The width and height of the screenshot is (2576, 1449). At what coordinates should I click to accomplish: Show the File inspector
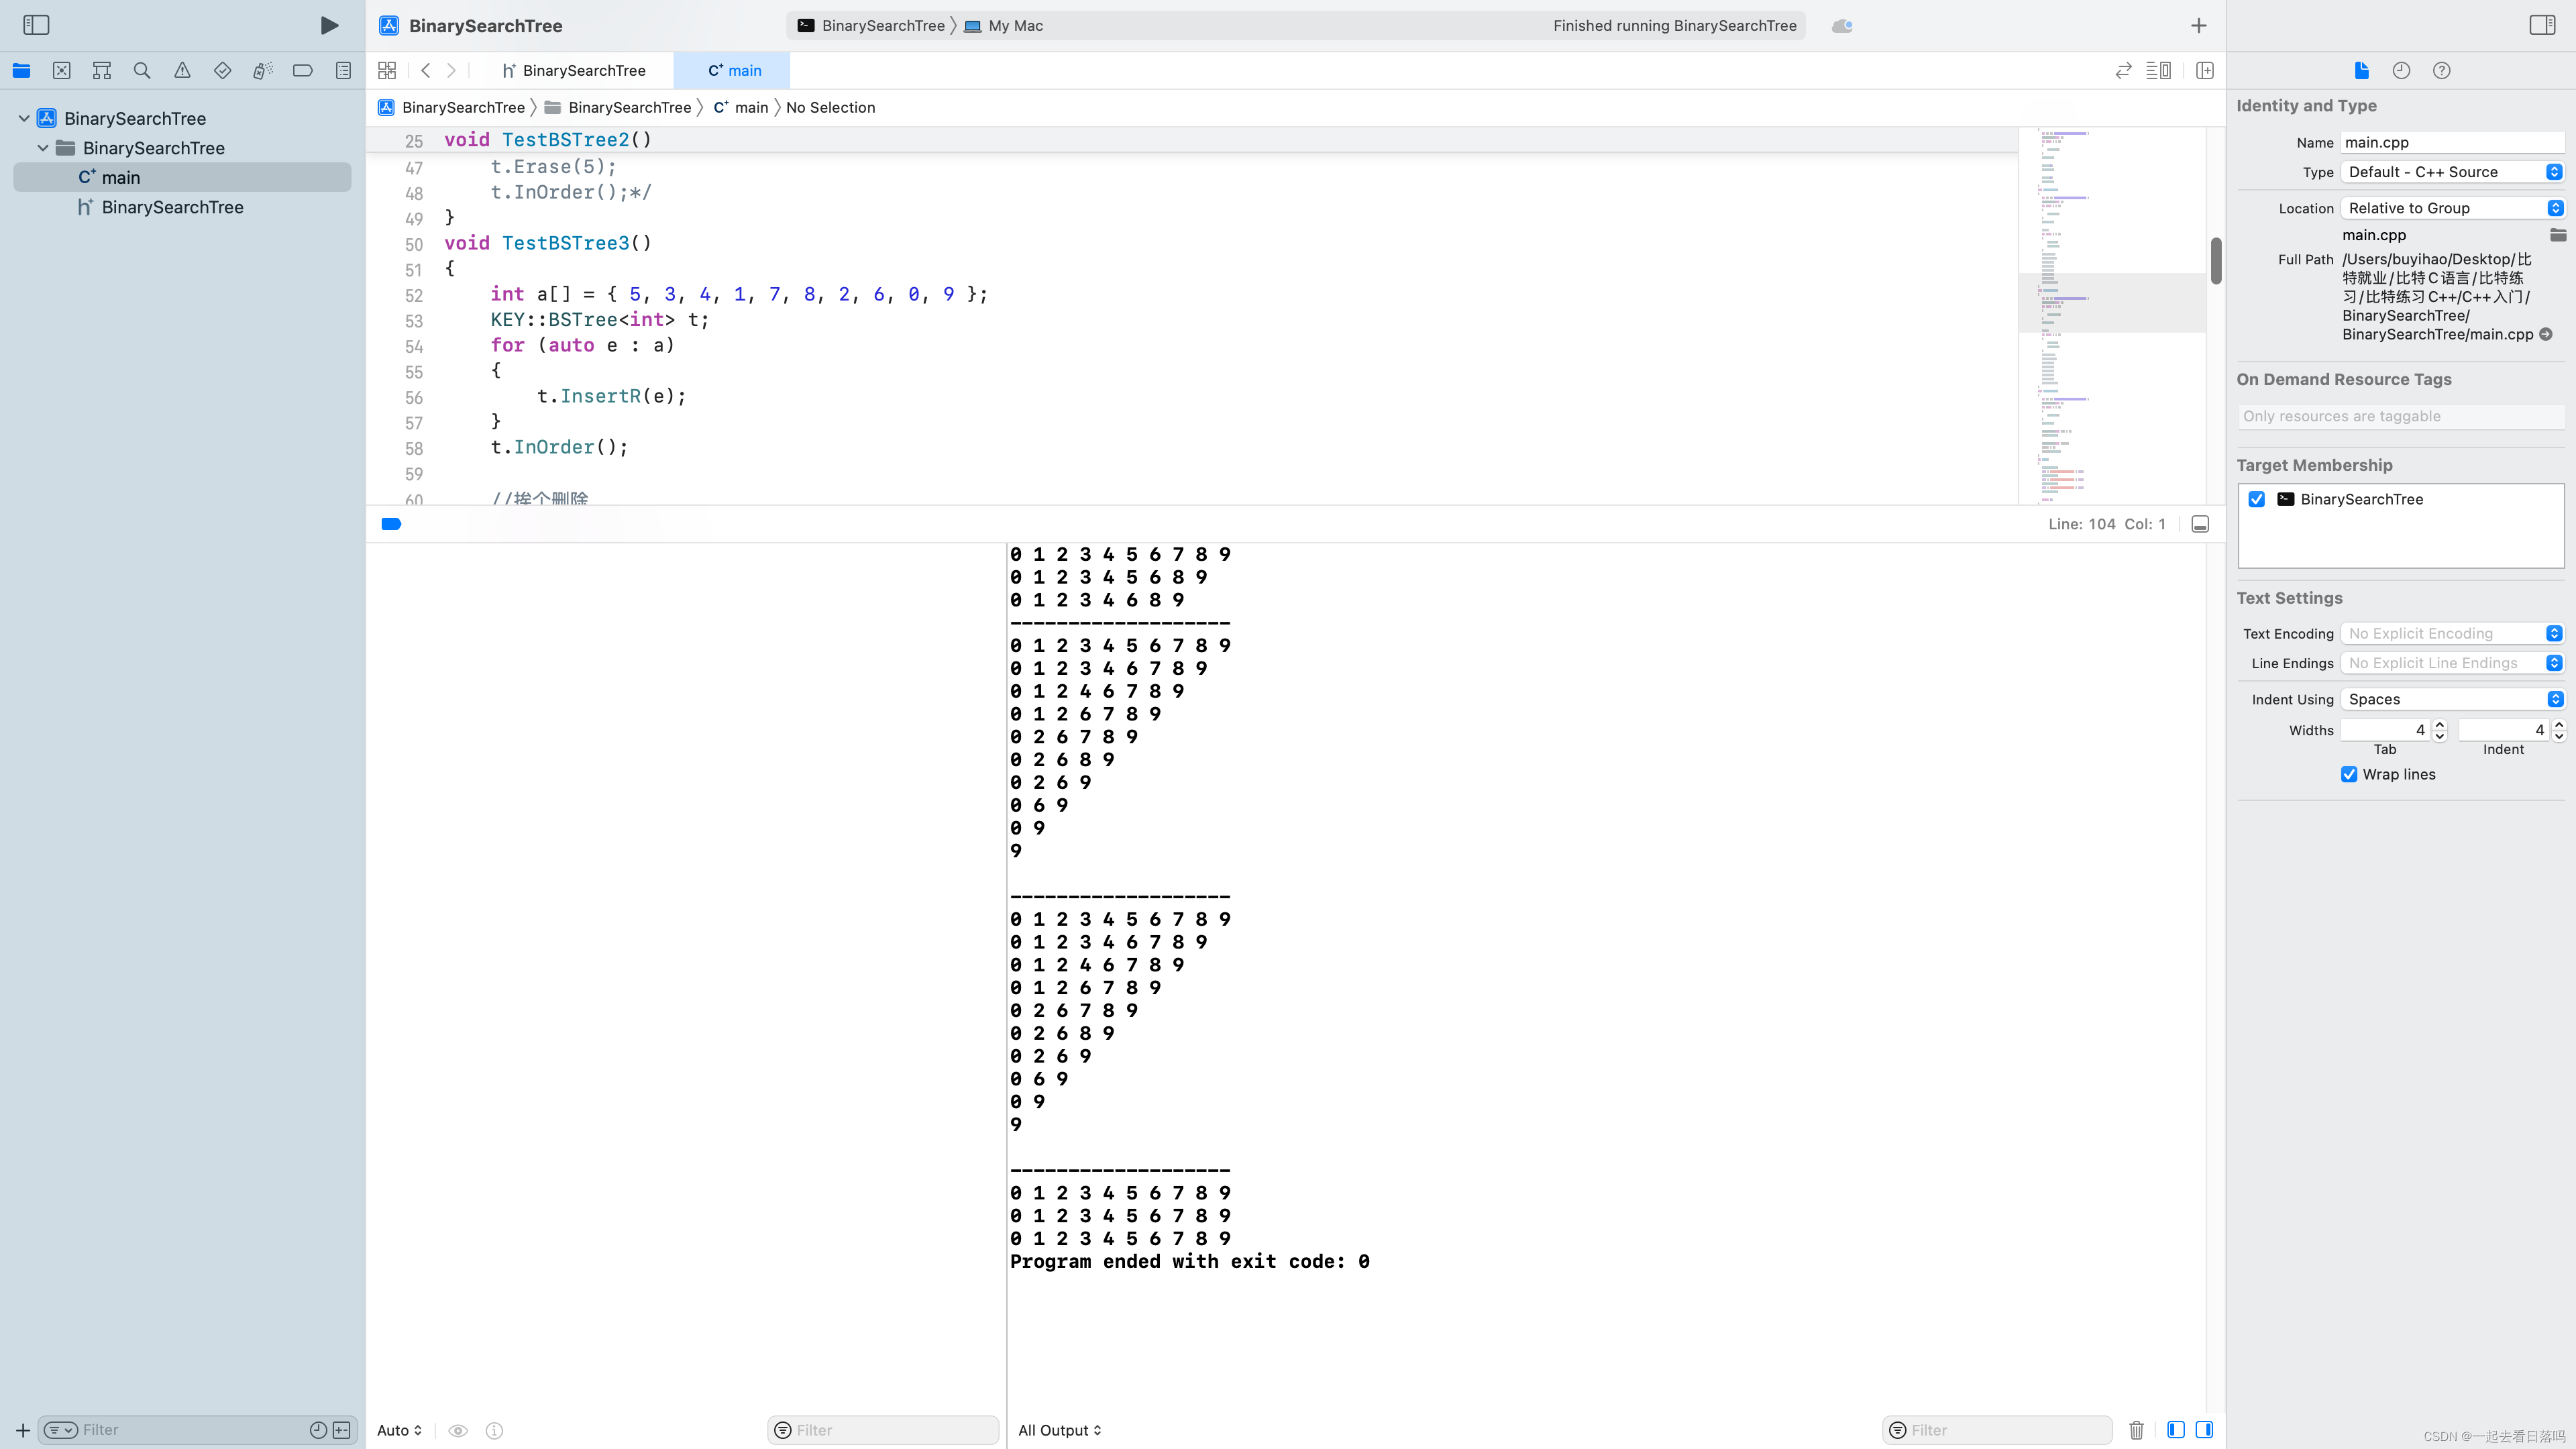pos(2361,70)
